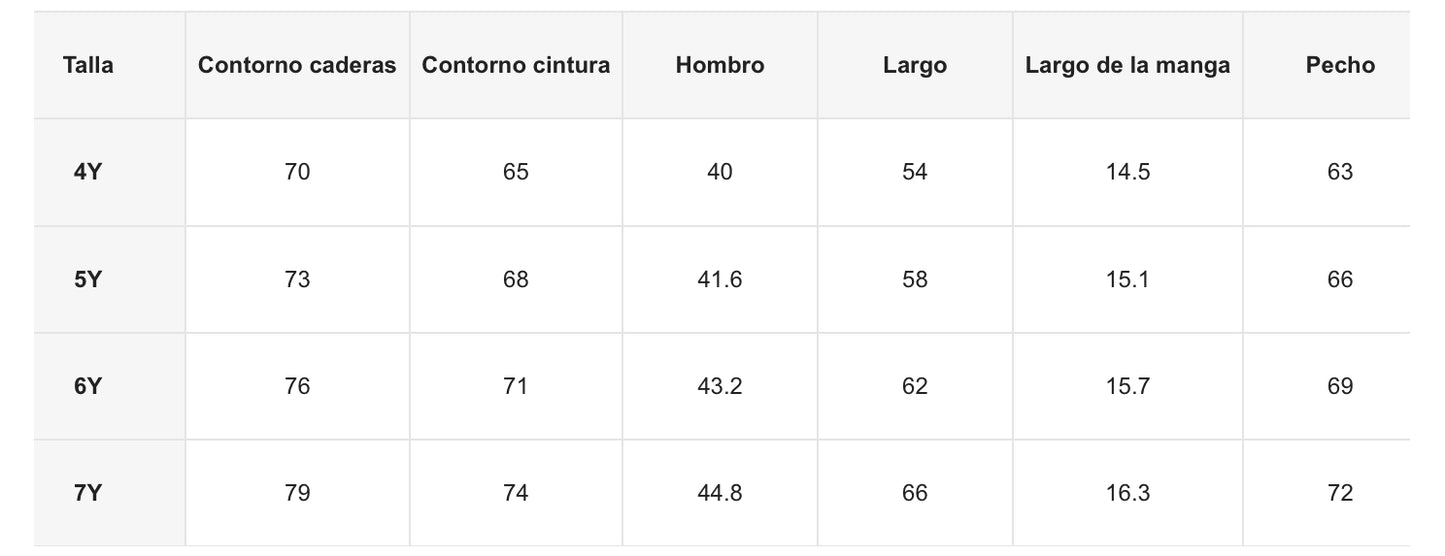Screen dimensions: 1445x556
Task: Click the 6Y size row label
Action: point(88,386)
